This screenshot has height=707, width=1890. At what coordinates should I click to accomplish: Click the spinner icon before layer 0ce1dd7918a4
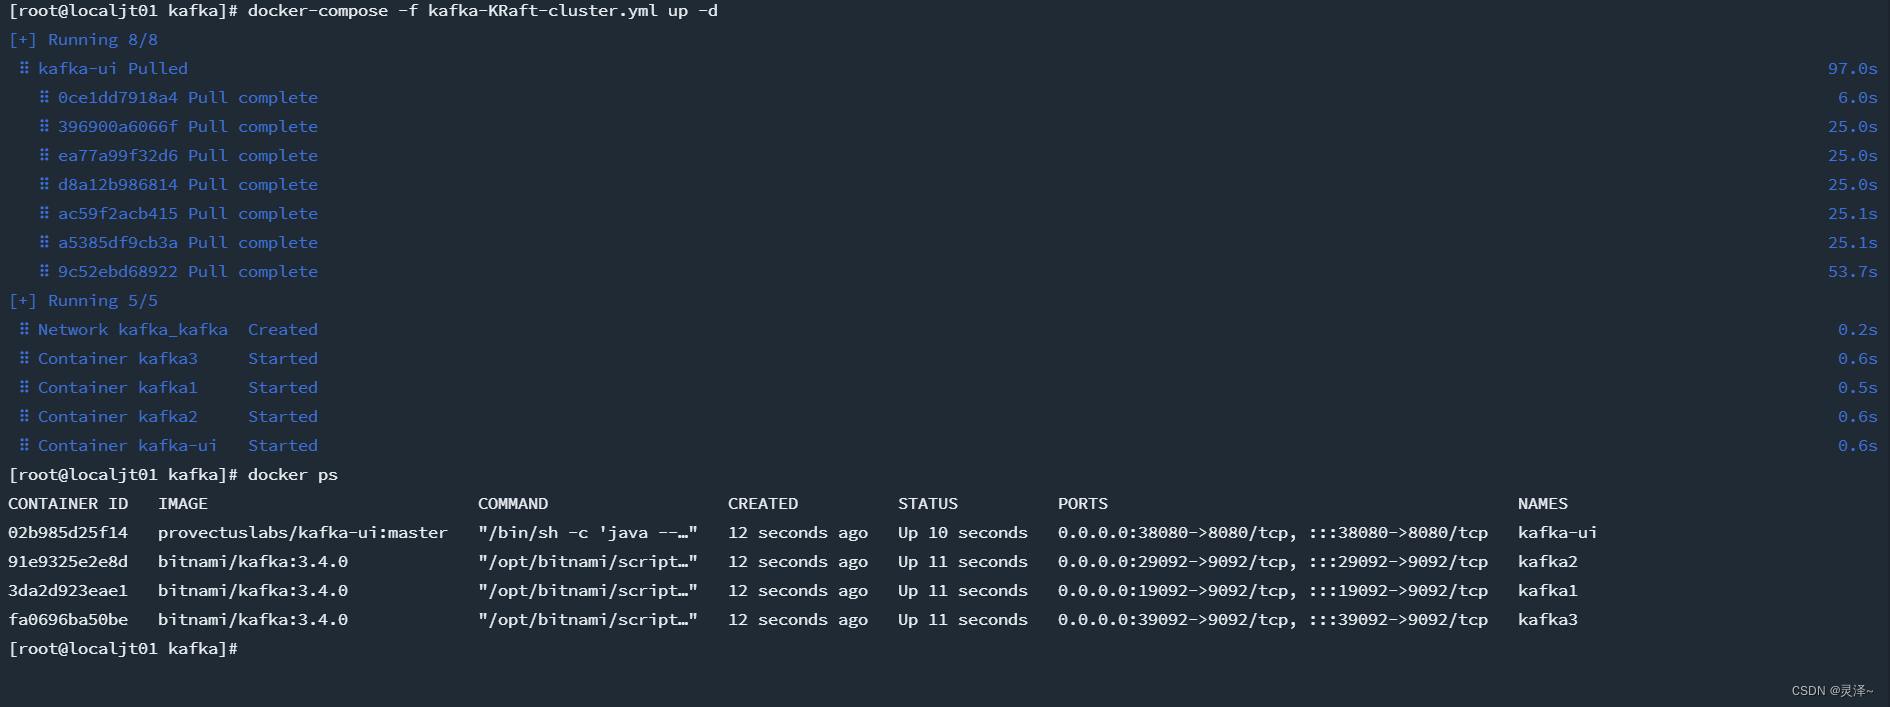pos(44,97)
